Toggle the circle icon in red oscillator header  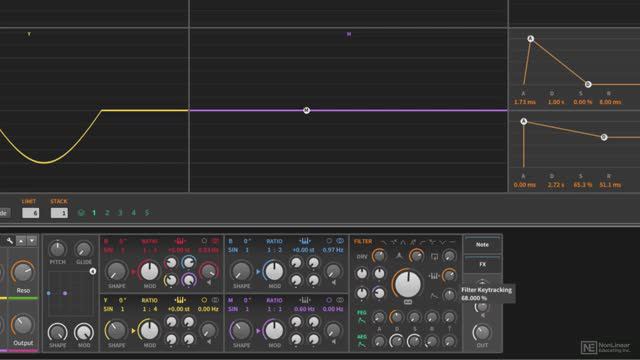tap(204, 241)
